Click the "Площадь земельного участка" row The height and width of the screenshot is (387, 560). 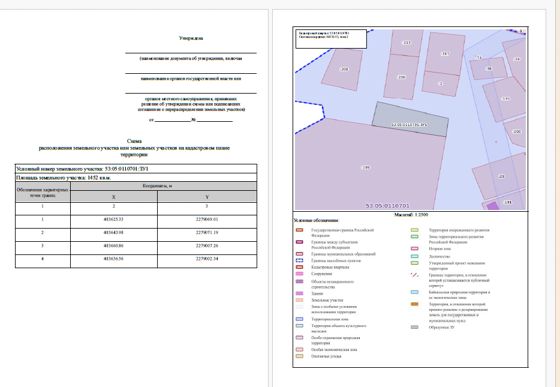coord(136,177)
